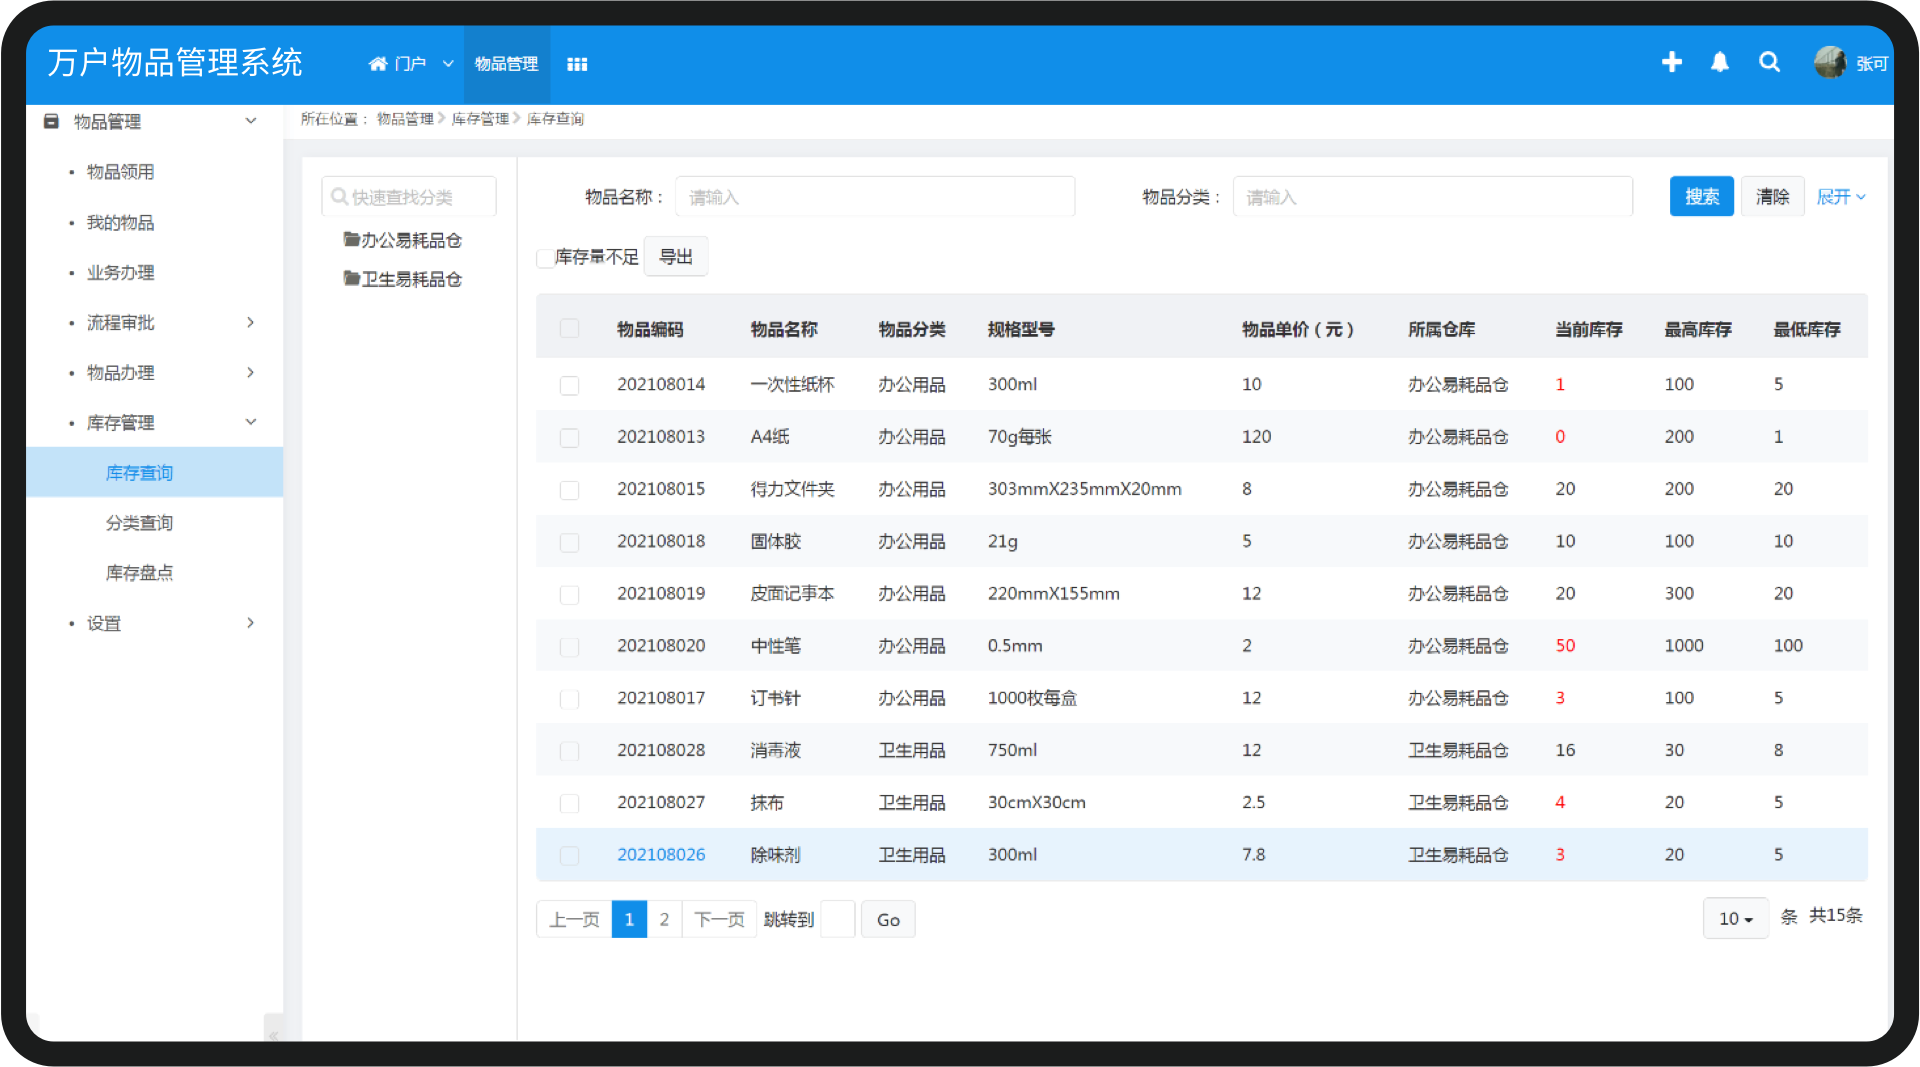Open item code link 202108026
The height and width of the screenshot is (1067, 1920).
point(661,855)
